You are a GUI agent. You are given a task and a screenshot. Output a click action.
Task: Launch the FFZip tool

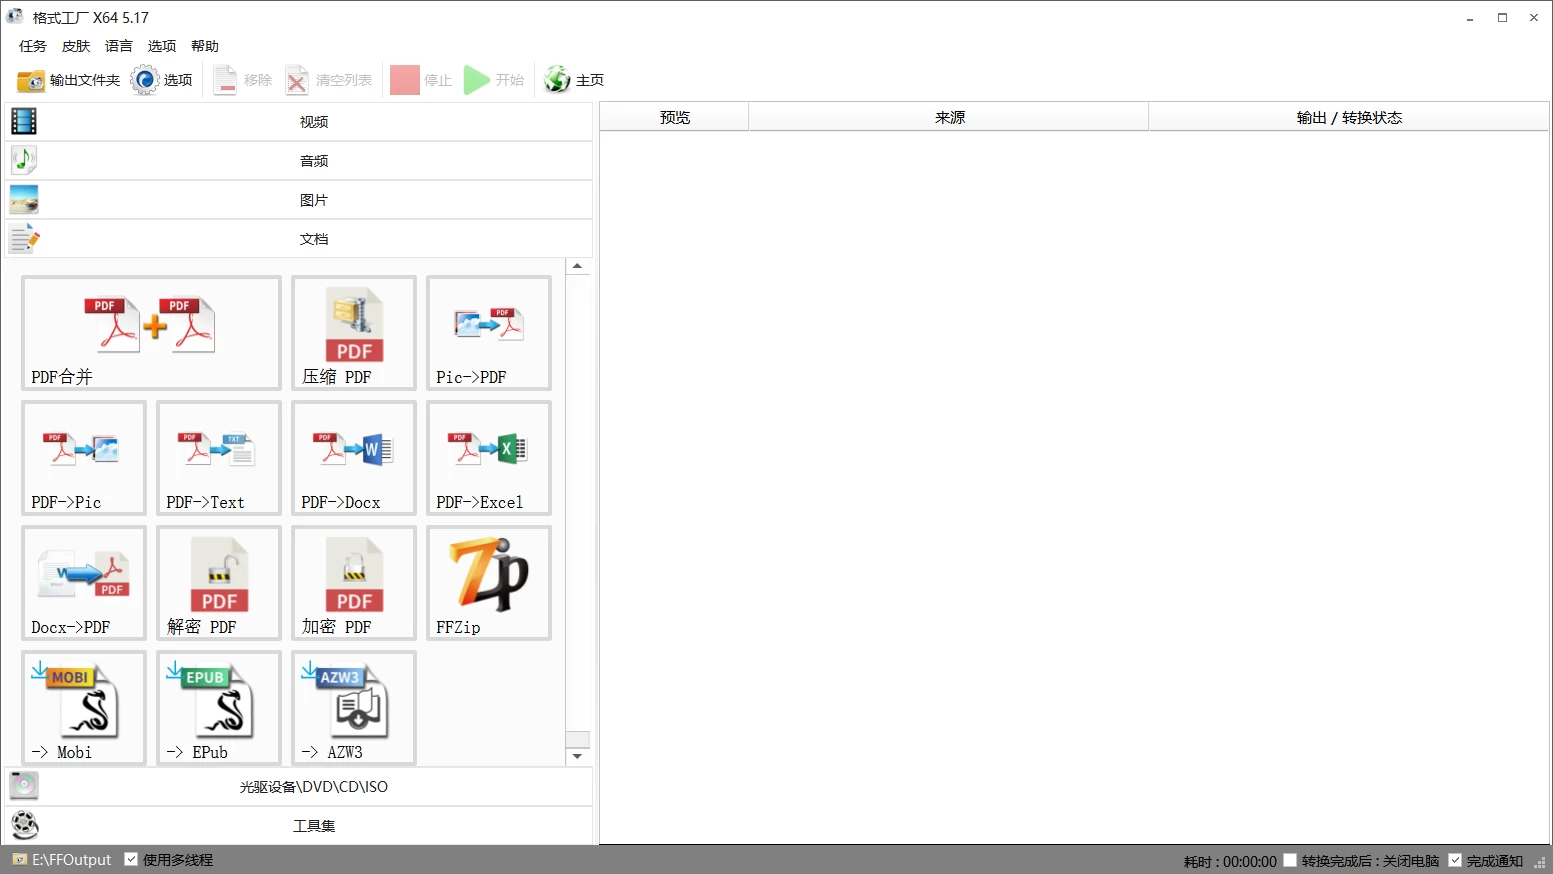489,583
